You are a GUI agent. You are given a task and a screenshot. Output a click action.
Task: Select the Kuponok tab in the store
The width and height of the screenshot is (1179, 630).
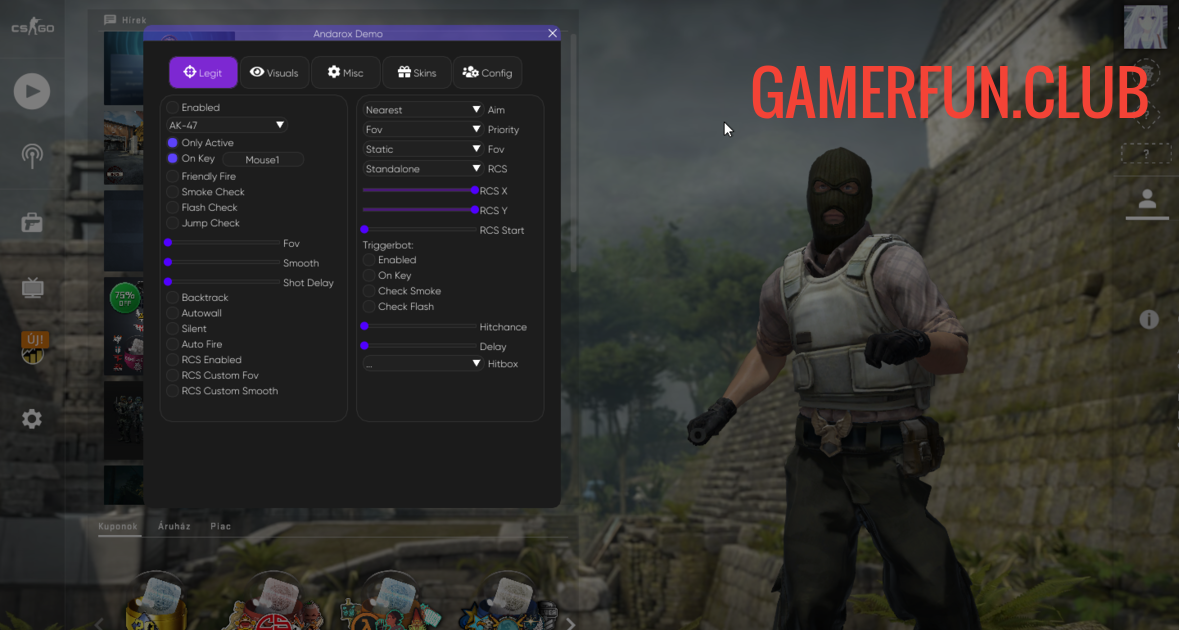[x=118, y=526]
